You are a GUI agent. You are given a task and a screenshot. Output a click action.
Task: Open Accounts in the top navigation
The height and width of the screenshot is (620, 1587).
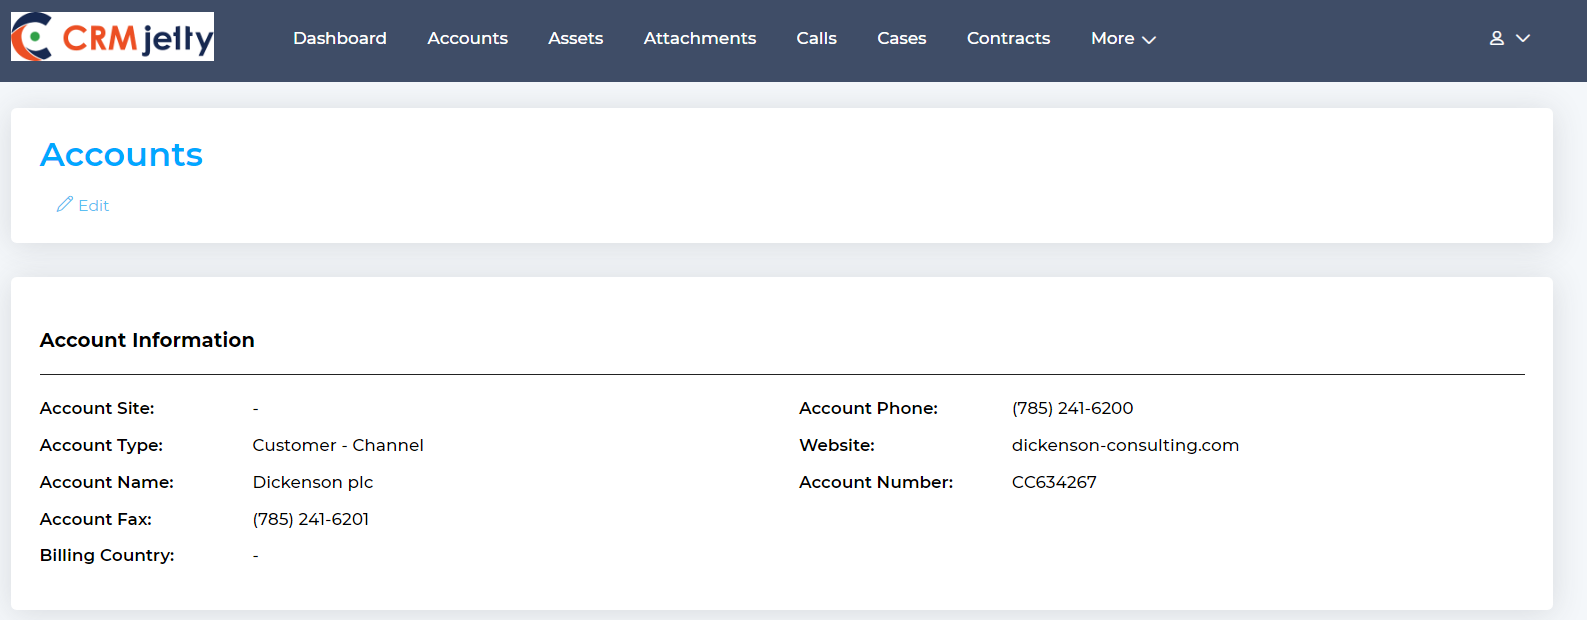[x=467, y=38]
